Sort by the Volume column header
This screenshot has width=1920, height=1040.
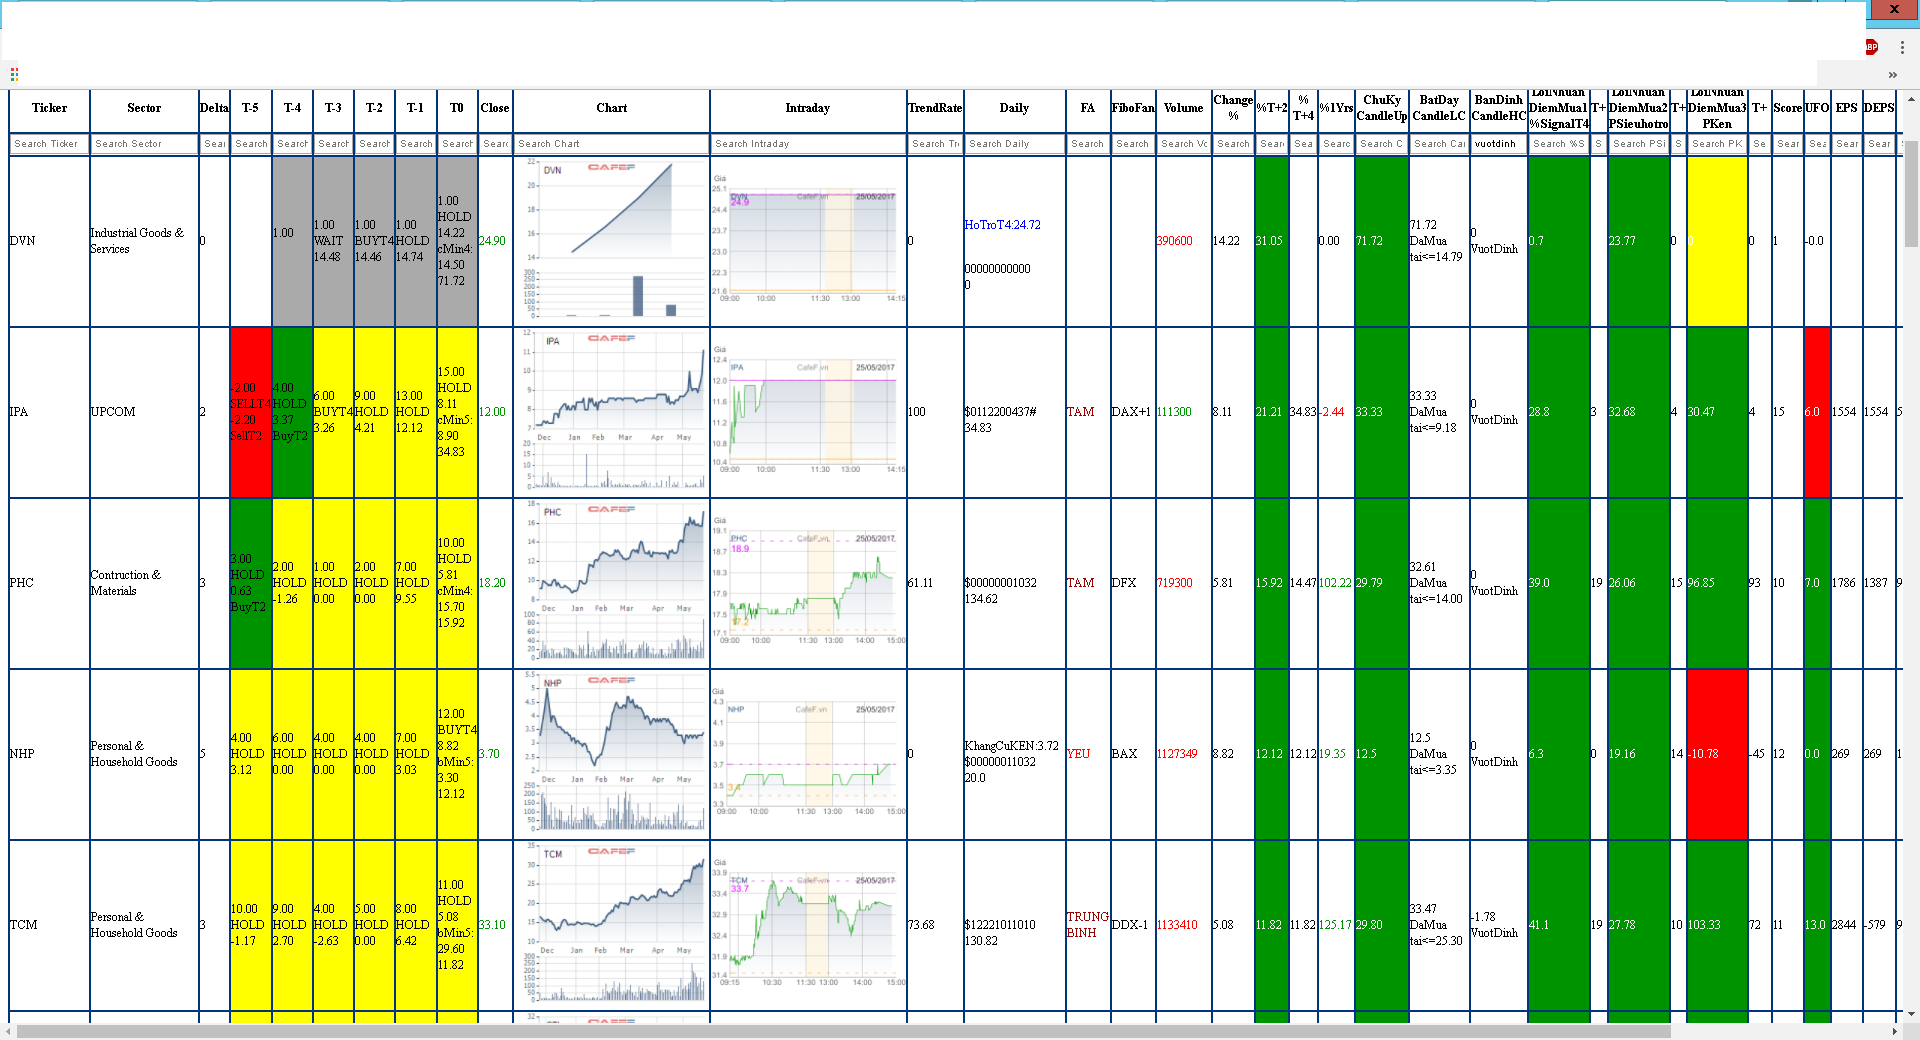(1183, 108)
